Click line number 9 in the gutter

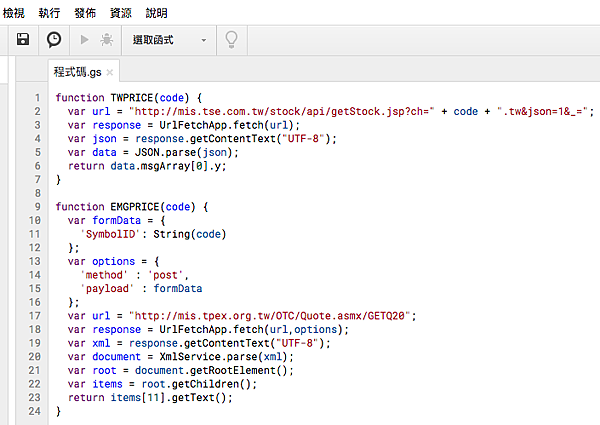36,206
